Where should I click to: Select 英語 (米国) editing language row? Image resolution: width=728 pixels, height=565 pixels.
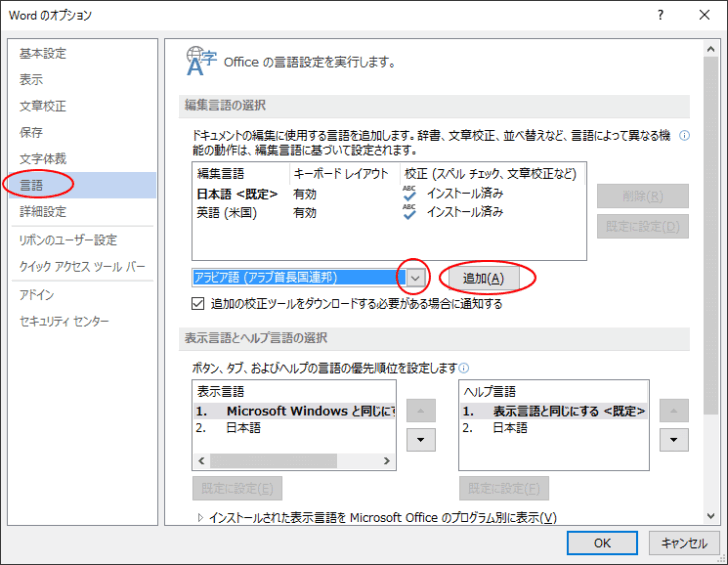(389, 212)
